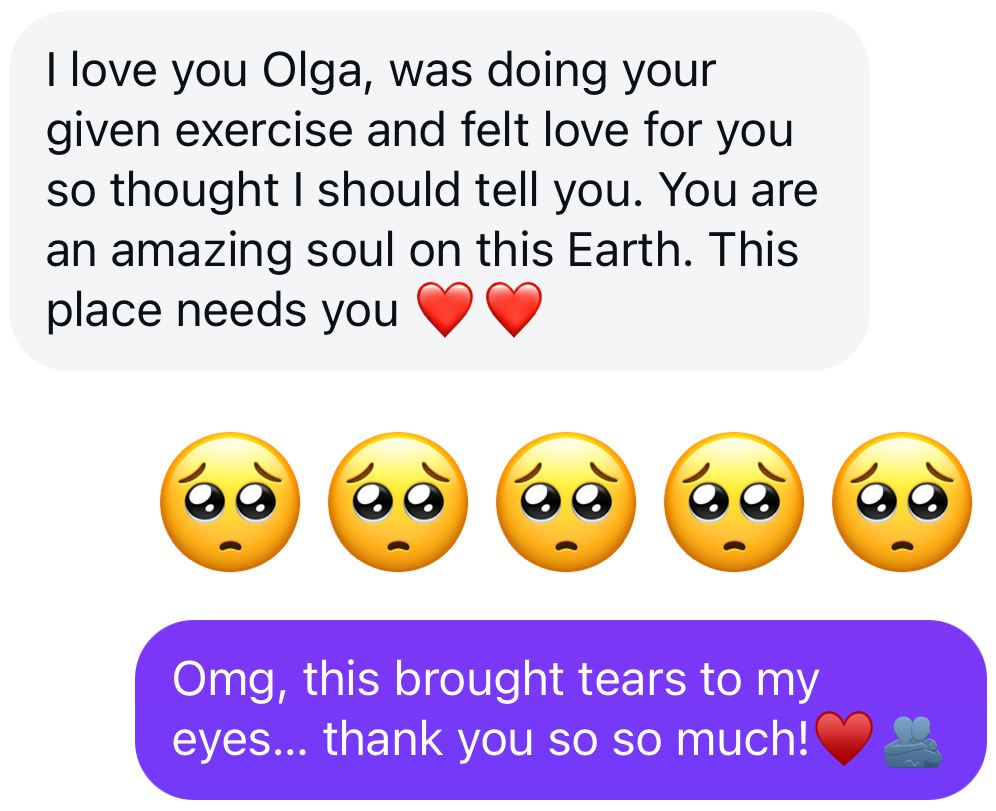
Task: Select the gray received message bubble
Action: point(439,191)
